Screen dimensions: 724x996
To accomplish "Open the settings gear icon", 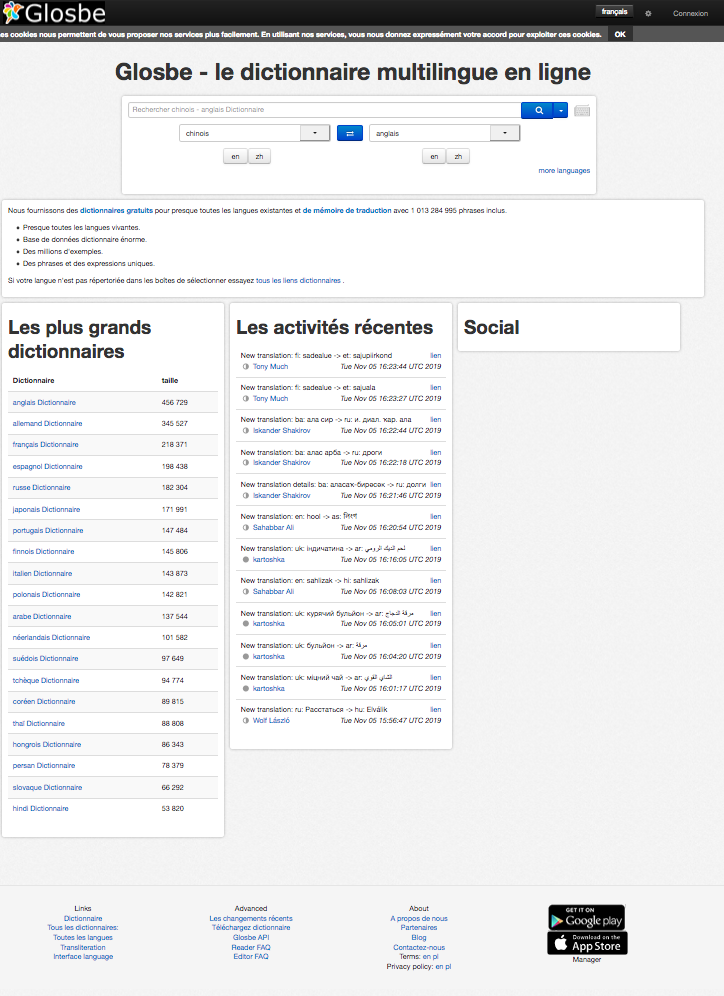I will click(648, 13).
